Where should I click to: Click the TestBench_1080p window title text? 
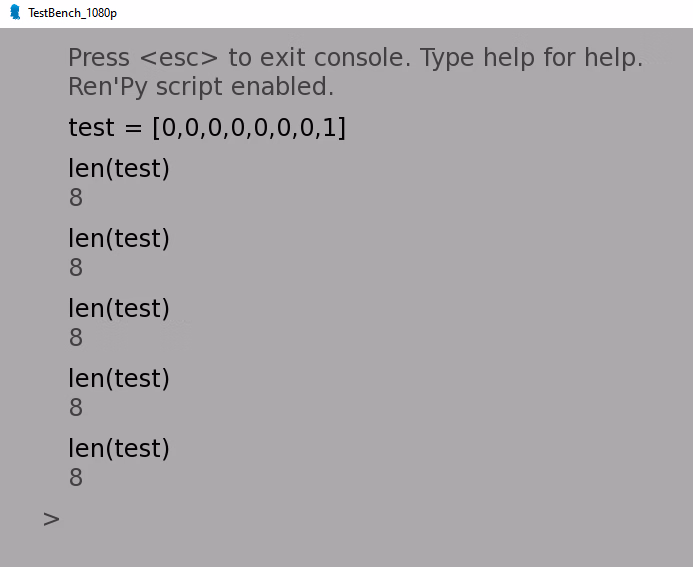click(x=72, y=13)
